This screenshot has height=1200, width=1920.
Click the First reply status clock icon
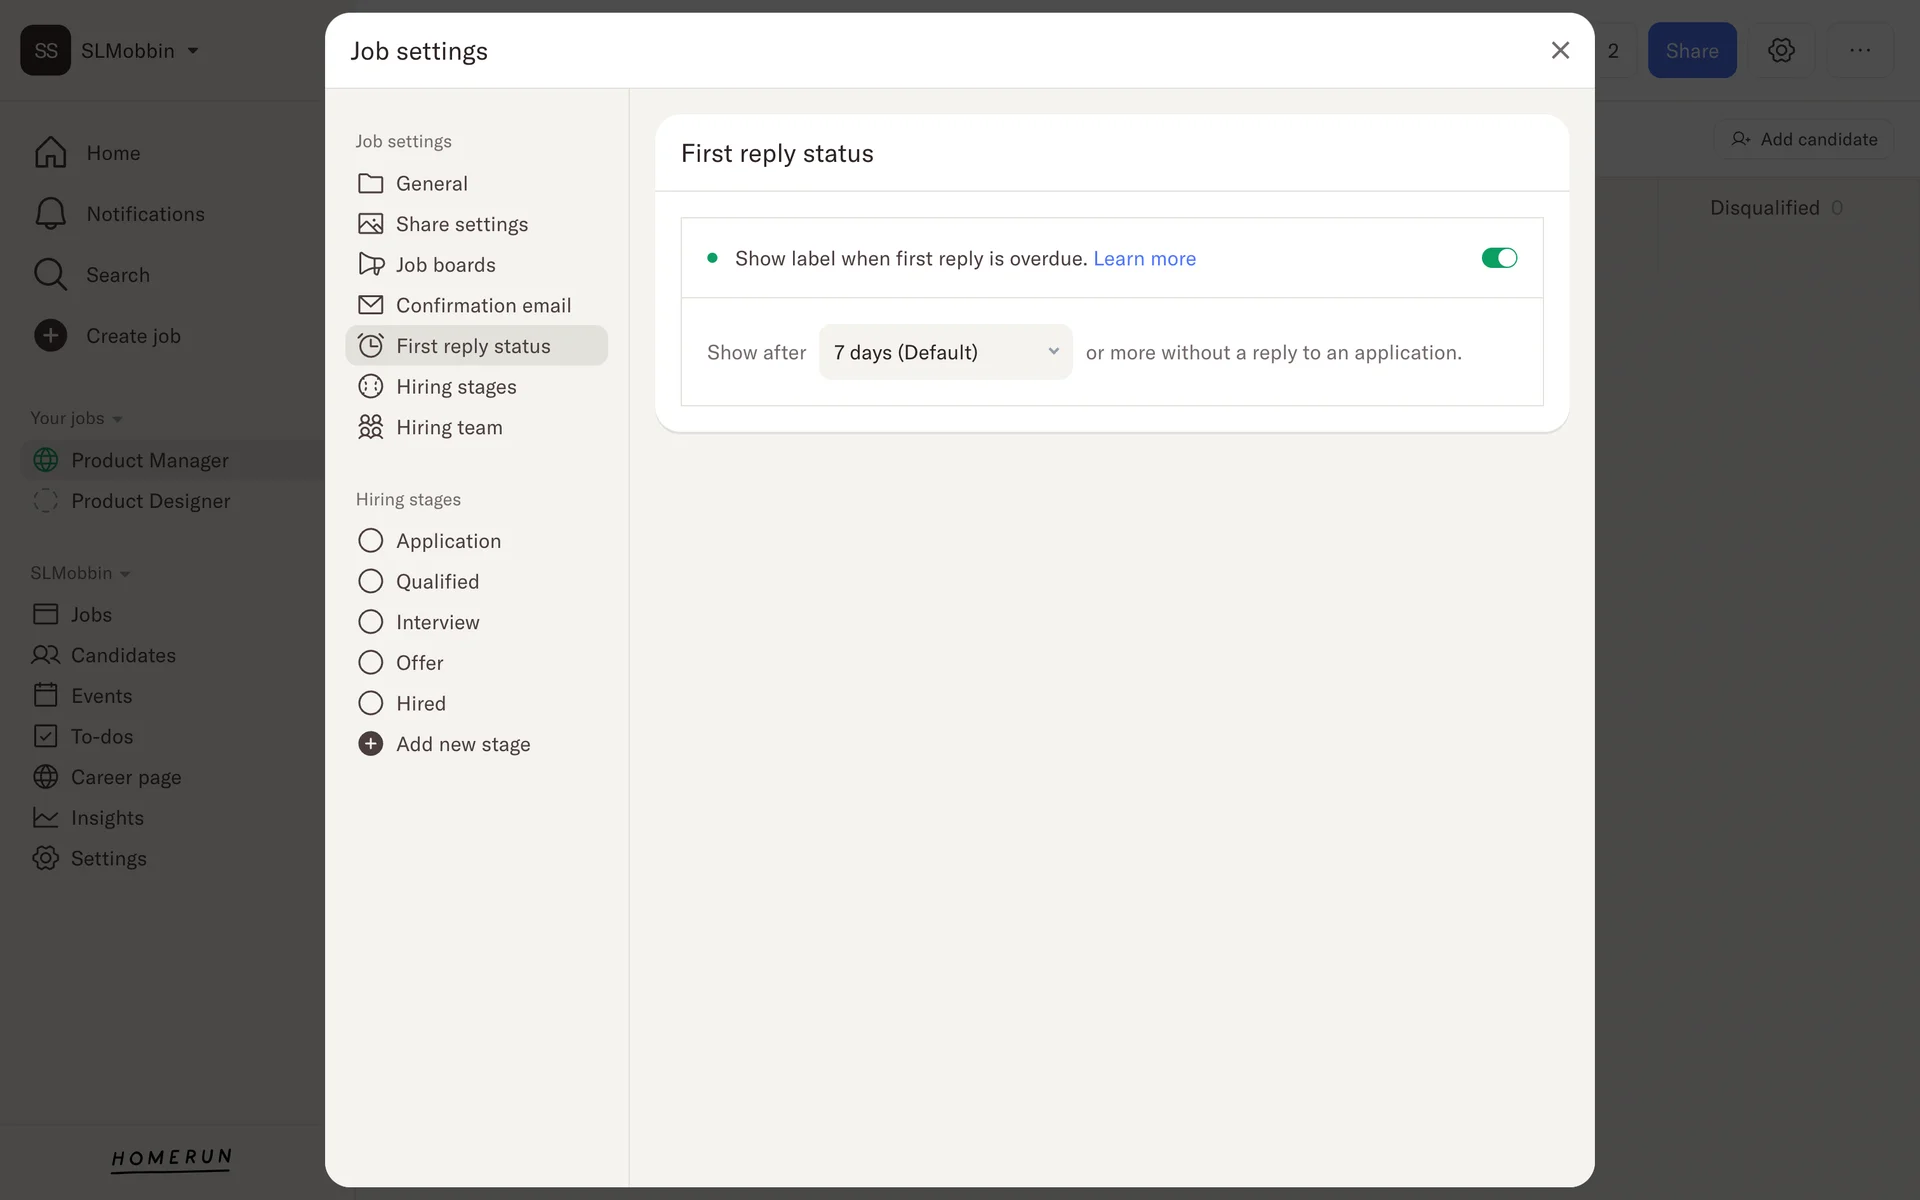tap(370, 346)
